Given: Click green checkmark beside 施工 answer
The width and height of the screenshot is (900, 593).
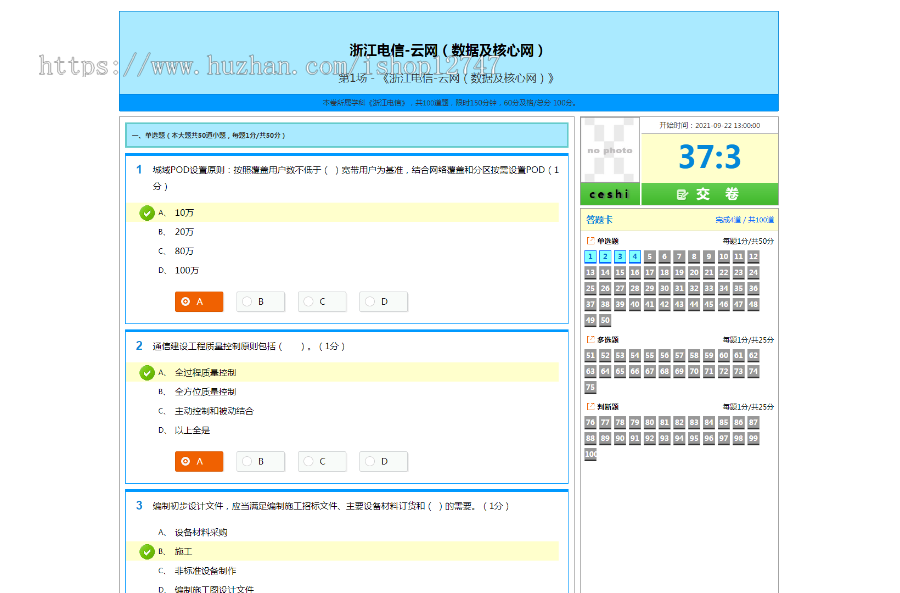Looking at the screenshot, I should [x=147, y=552].
